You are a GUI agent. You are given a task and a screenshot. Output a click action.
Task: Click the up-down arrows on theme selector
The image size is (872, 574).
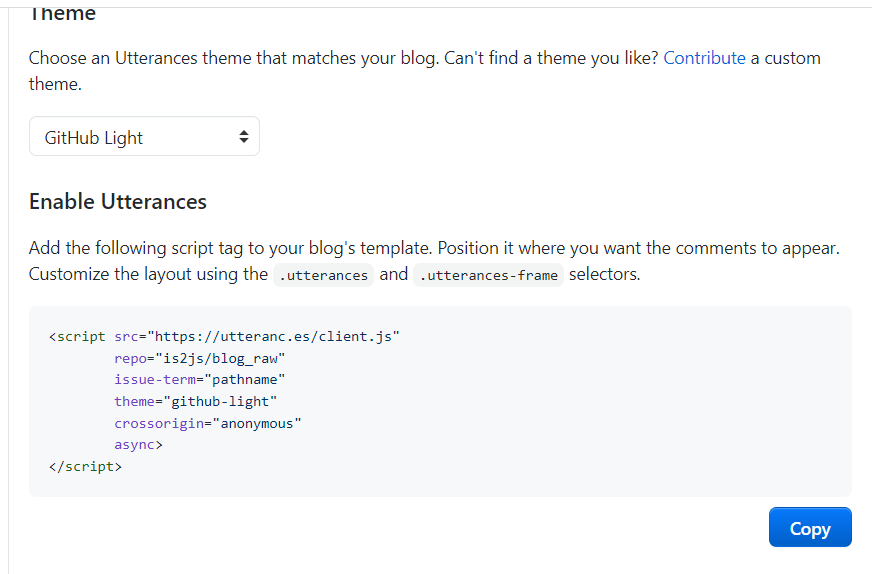(243, 137)
